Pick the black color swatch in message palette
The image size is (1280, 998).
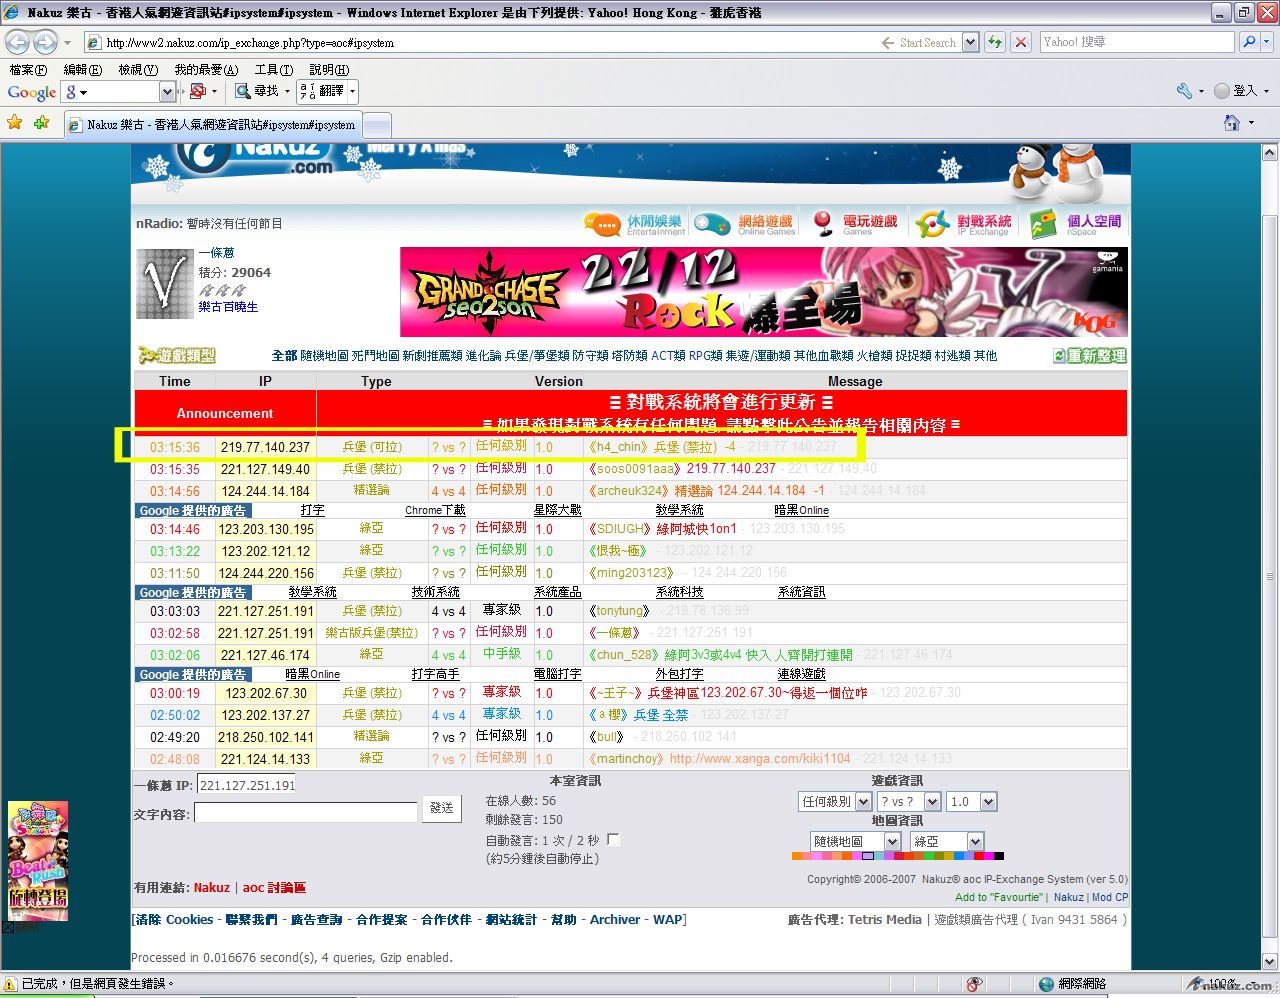click(999, 856)
